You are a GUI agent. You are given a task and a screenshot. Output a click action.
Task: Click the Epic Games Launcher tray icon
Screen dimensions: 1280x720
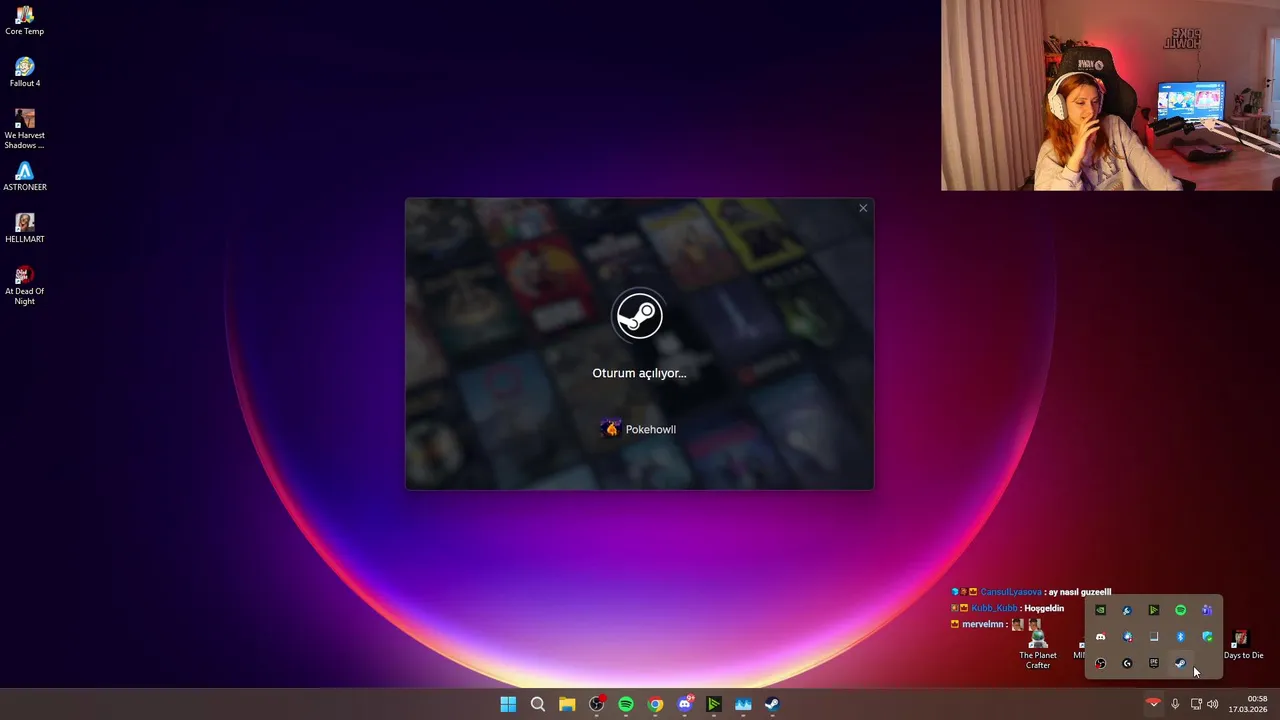tap(1154, 663)
